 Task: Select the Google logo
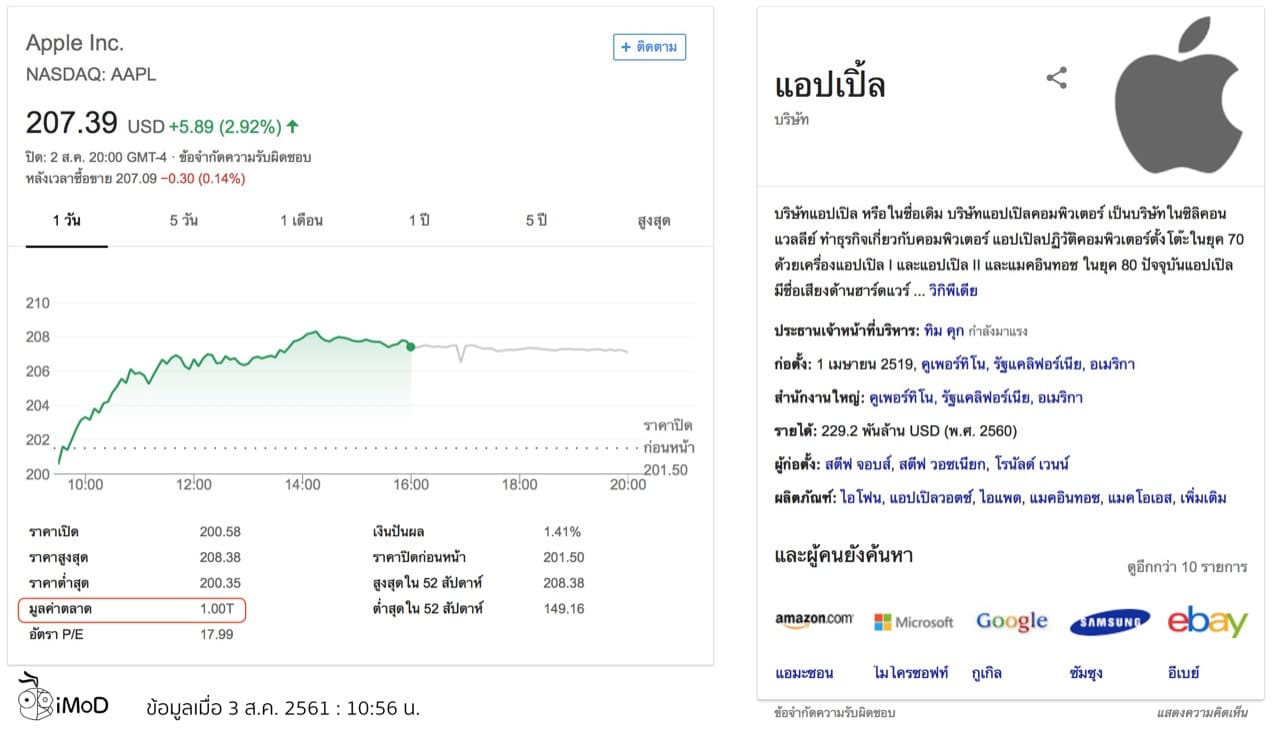[1011, 621]
